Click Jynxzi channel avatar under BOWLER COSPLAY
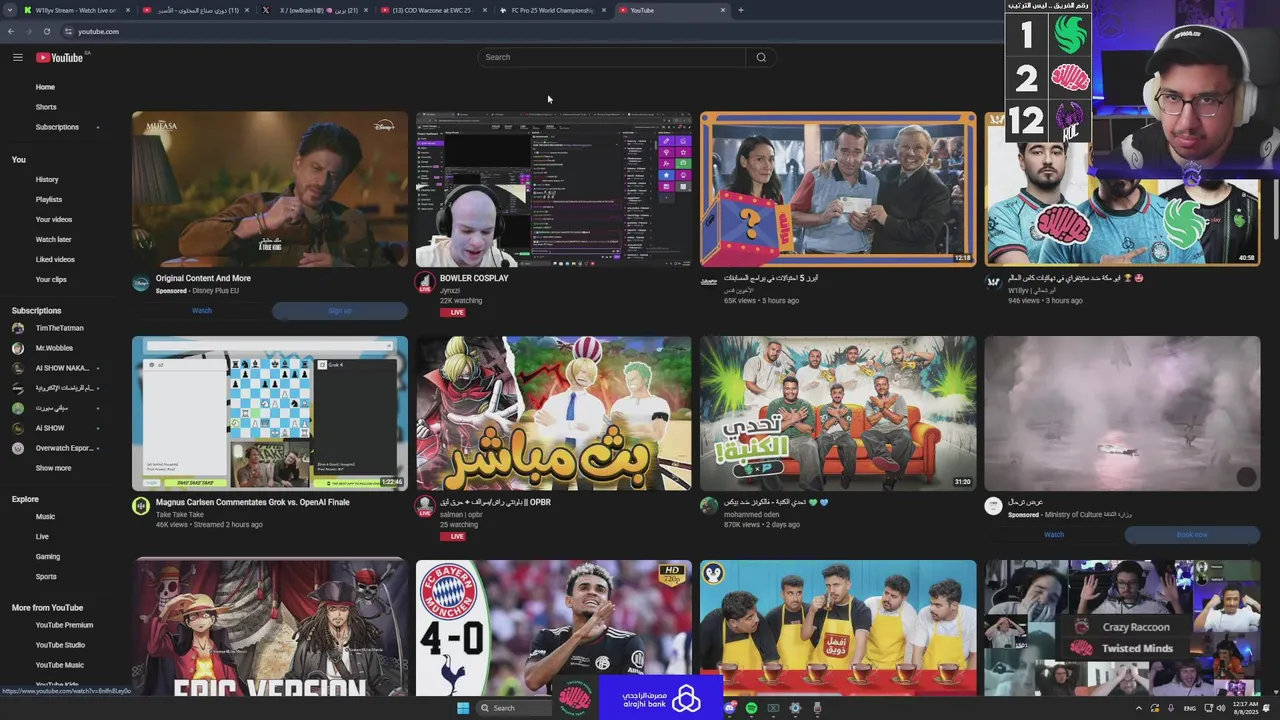 pos(425,282)
